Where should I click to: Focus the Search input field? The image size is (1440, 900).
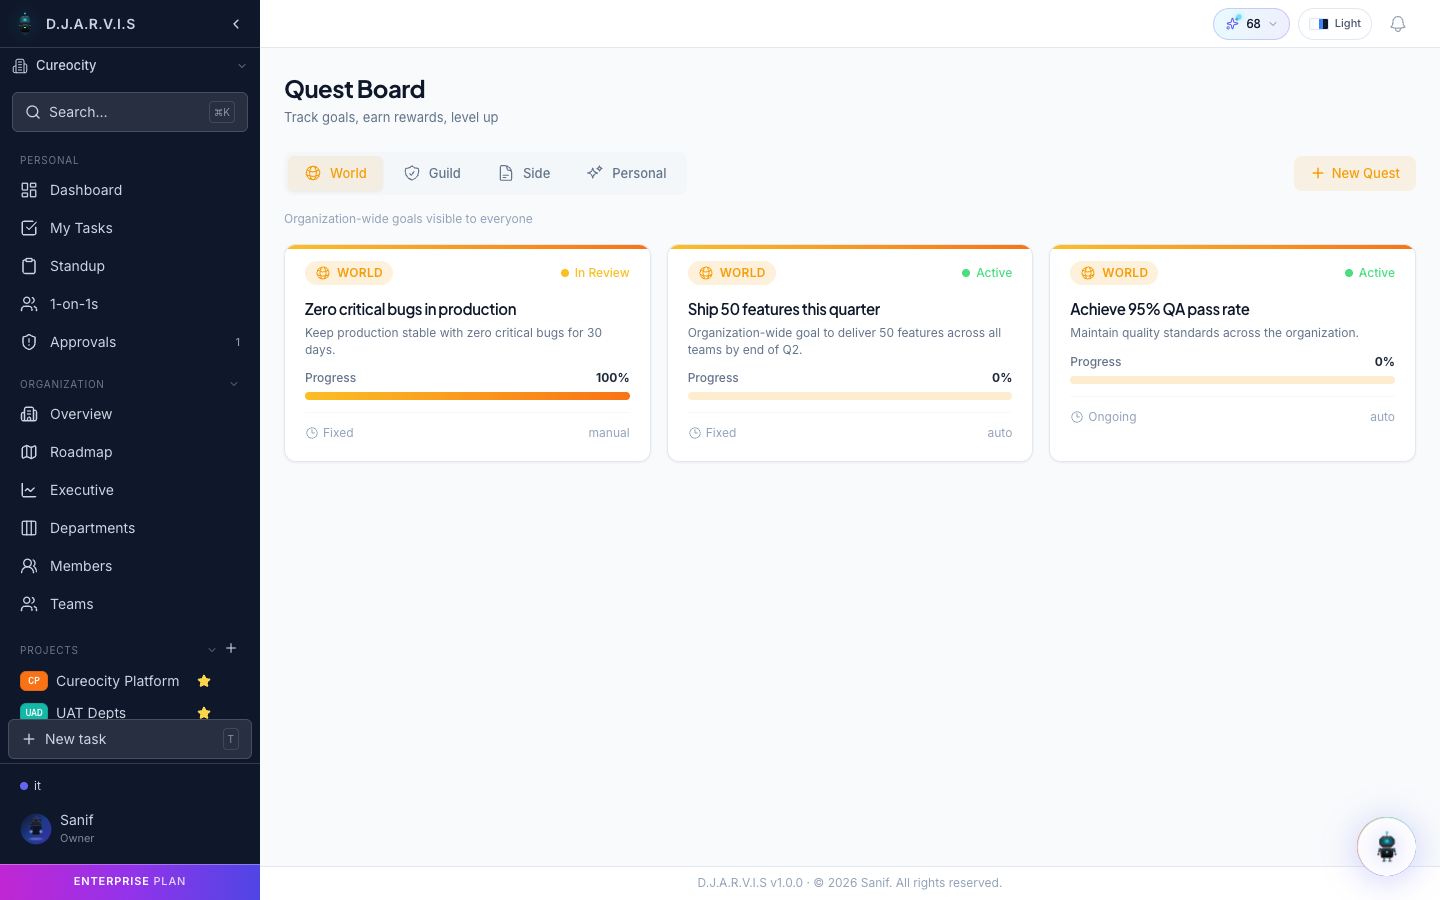(x=130, y=112)
